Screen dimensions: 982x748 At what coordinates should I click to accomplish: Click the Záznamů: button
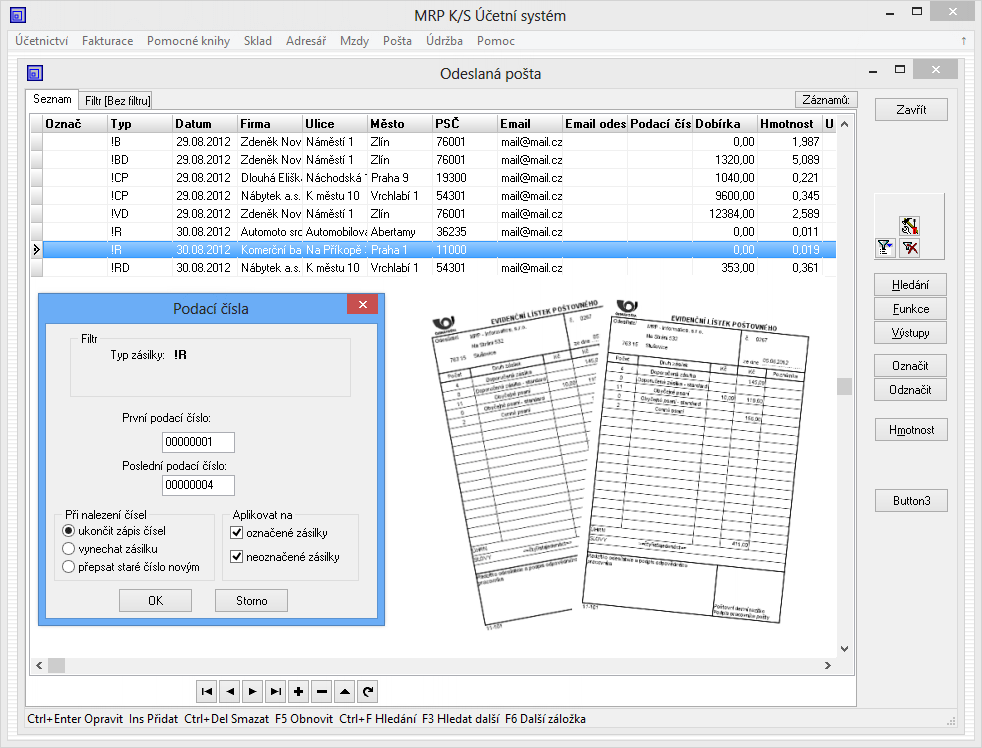826,100
